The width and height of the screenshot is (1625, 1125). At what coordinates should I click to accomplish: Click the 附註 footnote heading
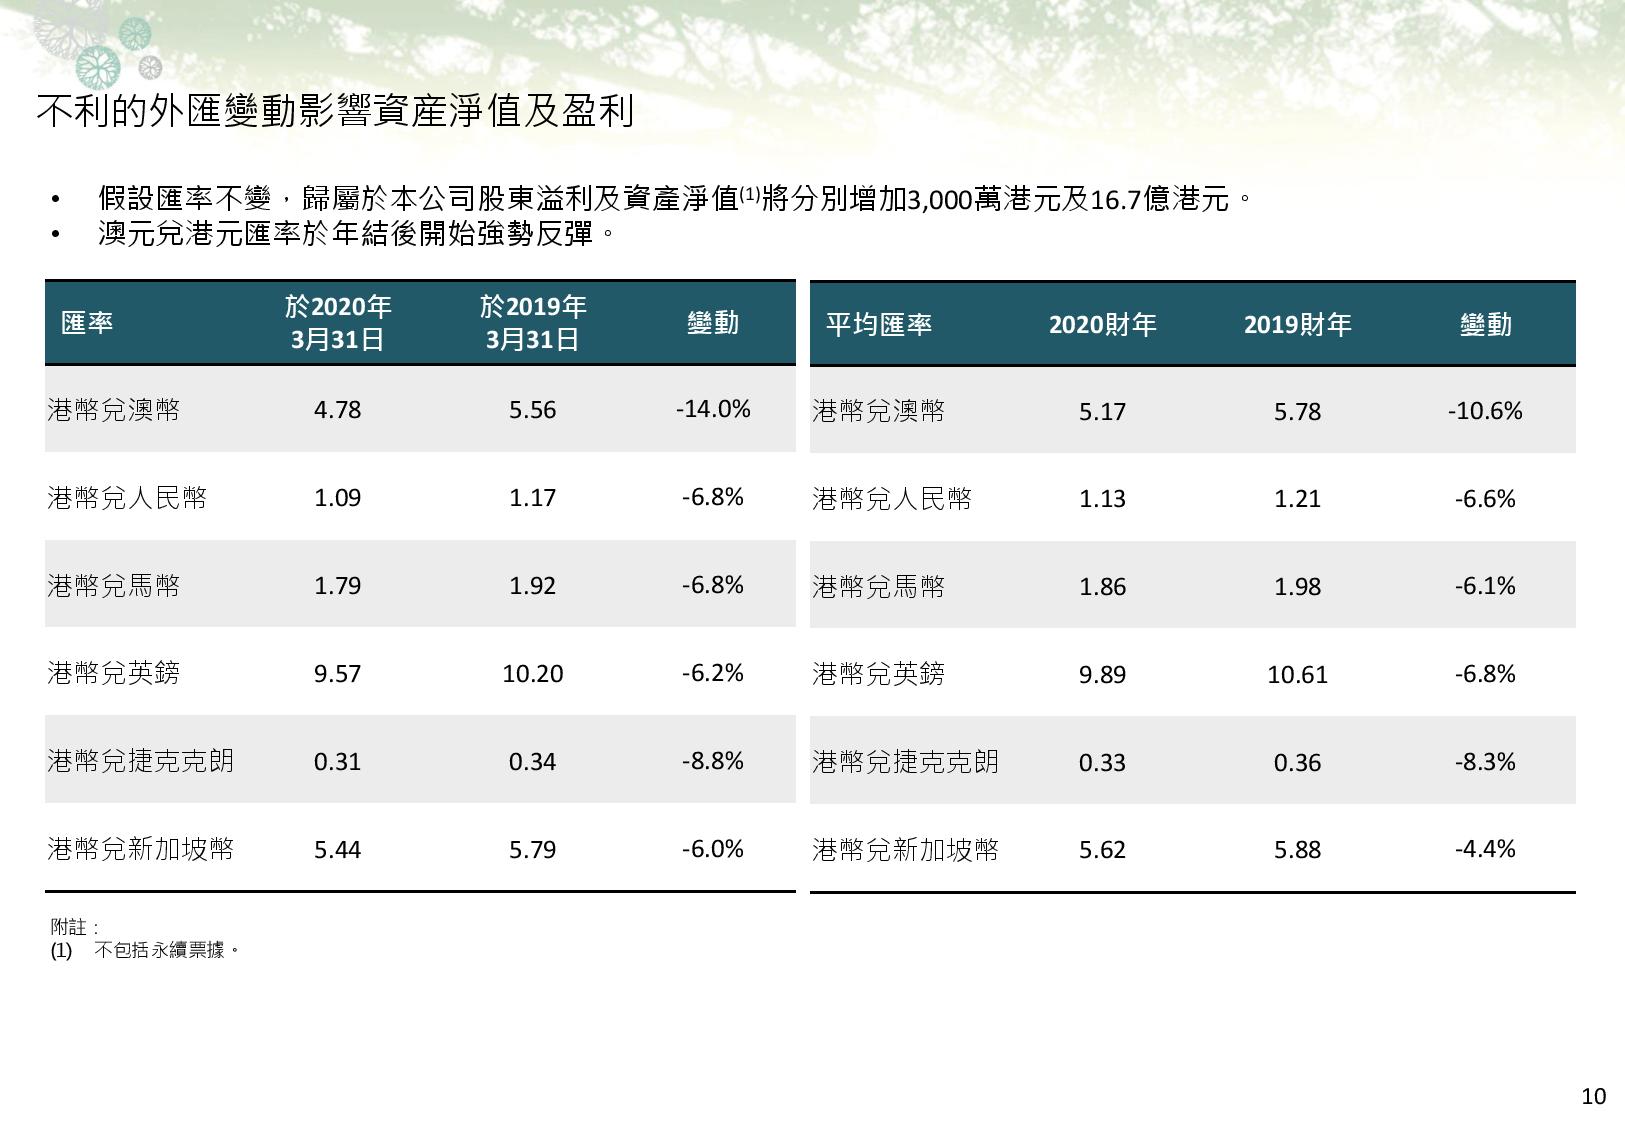pyautogui.click(x=75, y=927)
